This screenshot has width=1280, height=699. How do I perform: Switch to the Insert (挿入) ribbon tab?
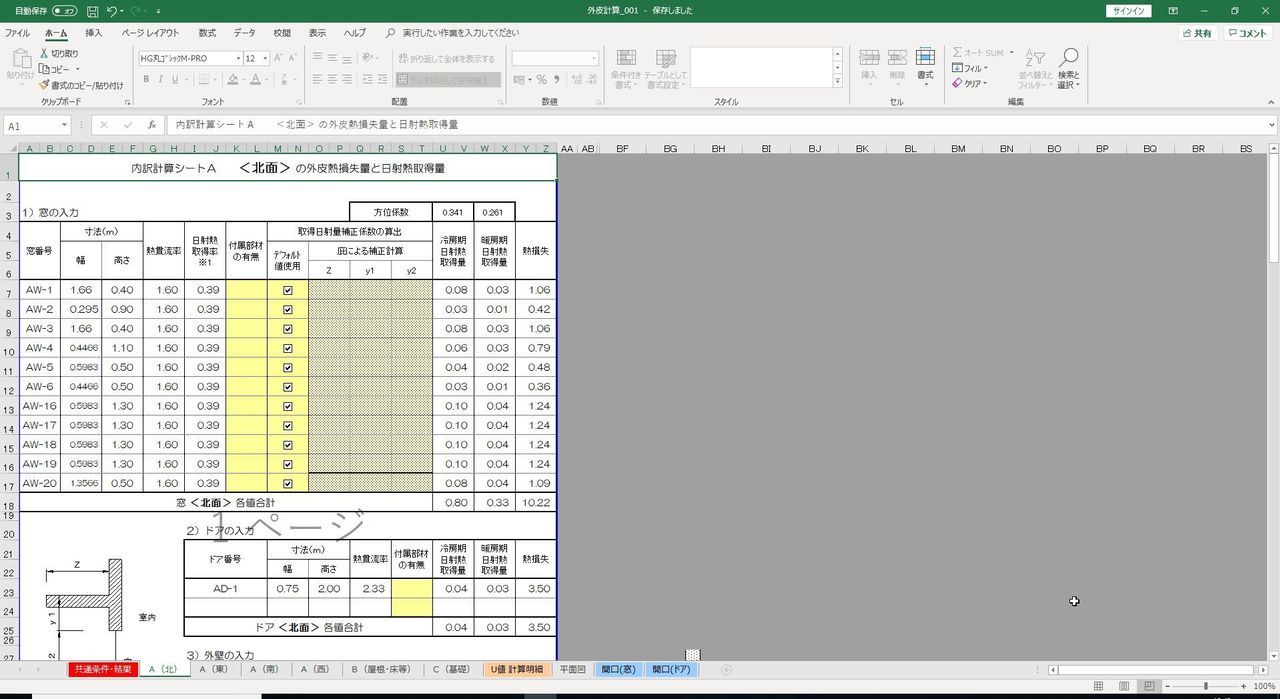tap(93, 33)
